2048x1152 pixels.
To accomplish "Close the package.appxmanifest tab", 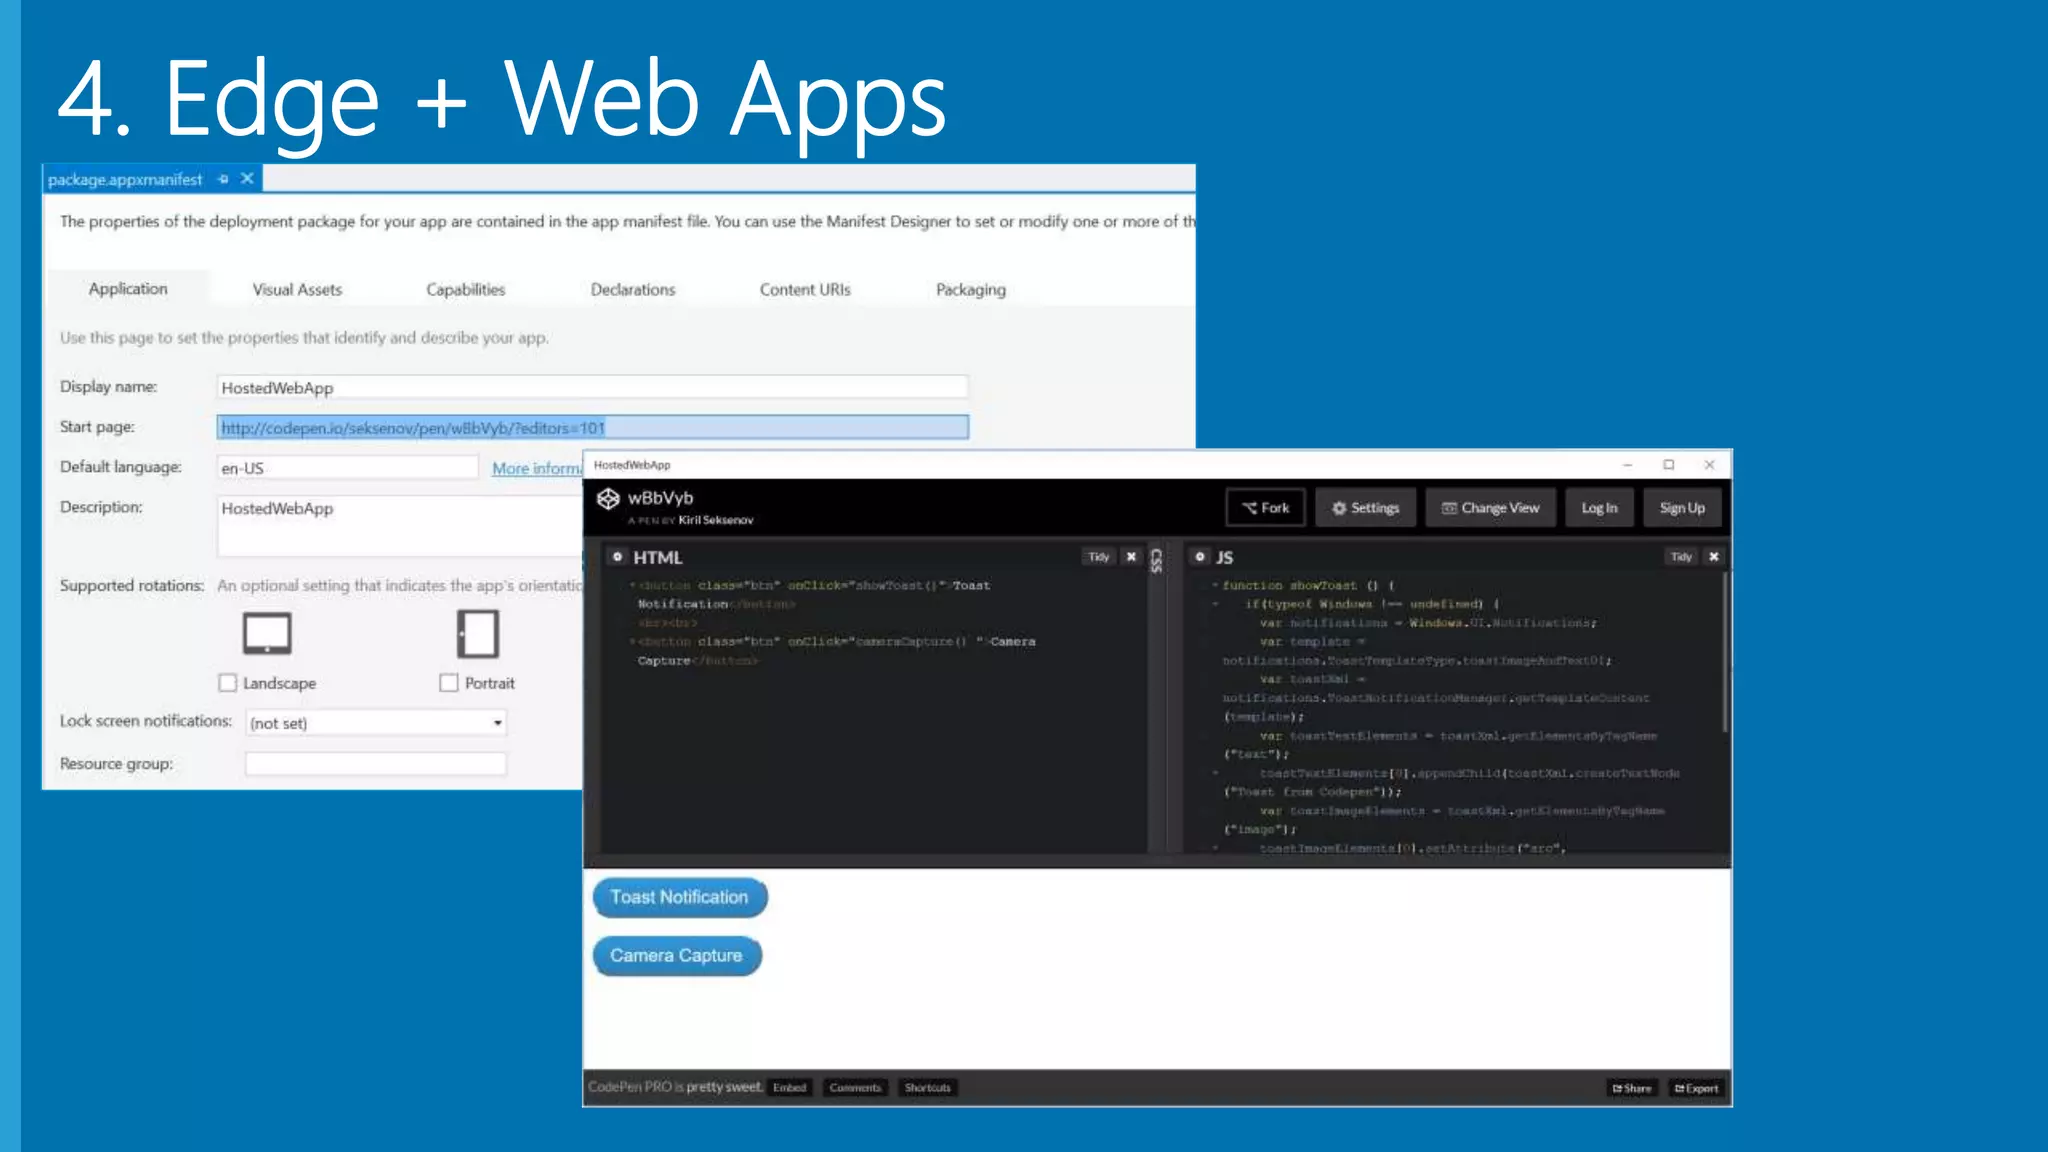I will tap(247, 179).
